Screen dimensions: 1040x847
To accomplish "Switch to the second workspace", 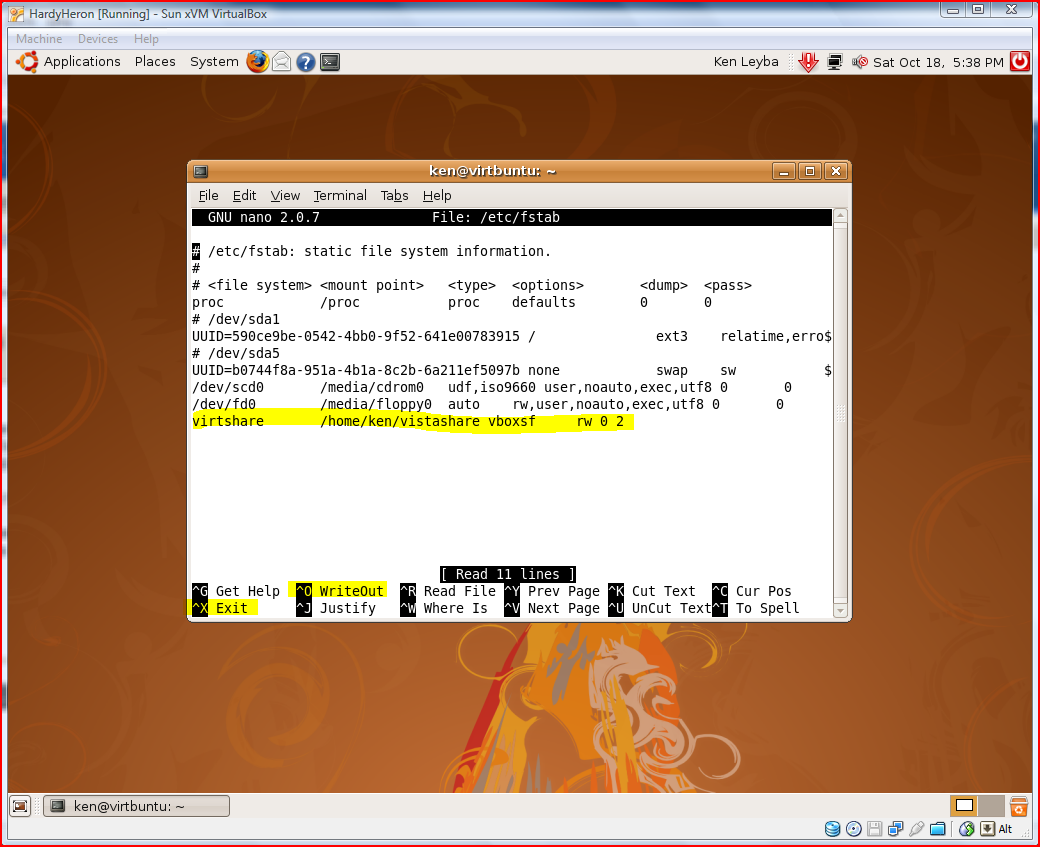I will tap(992, 806).
